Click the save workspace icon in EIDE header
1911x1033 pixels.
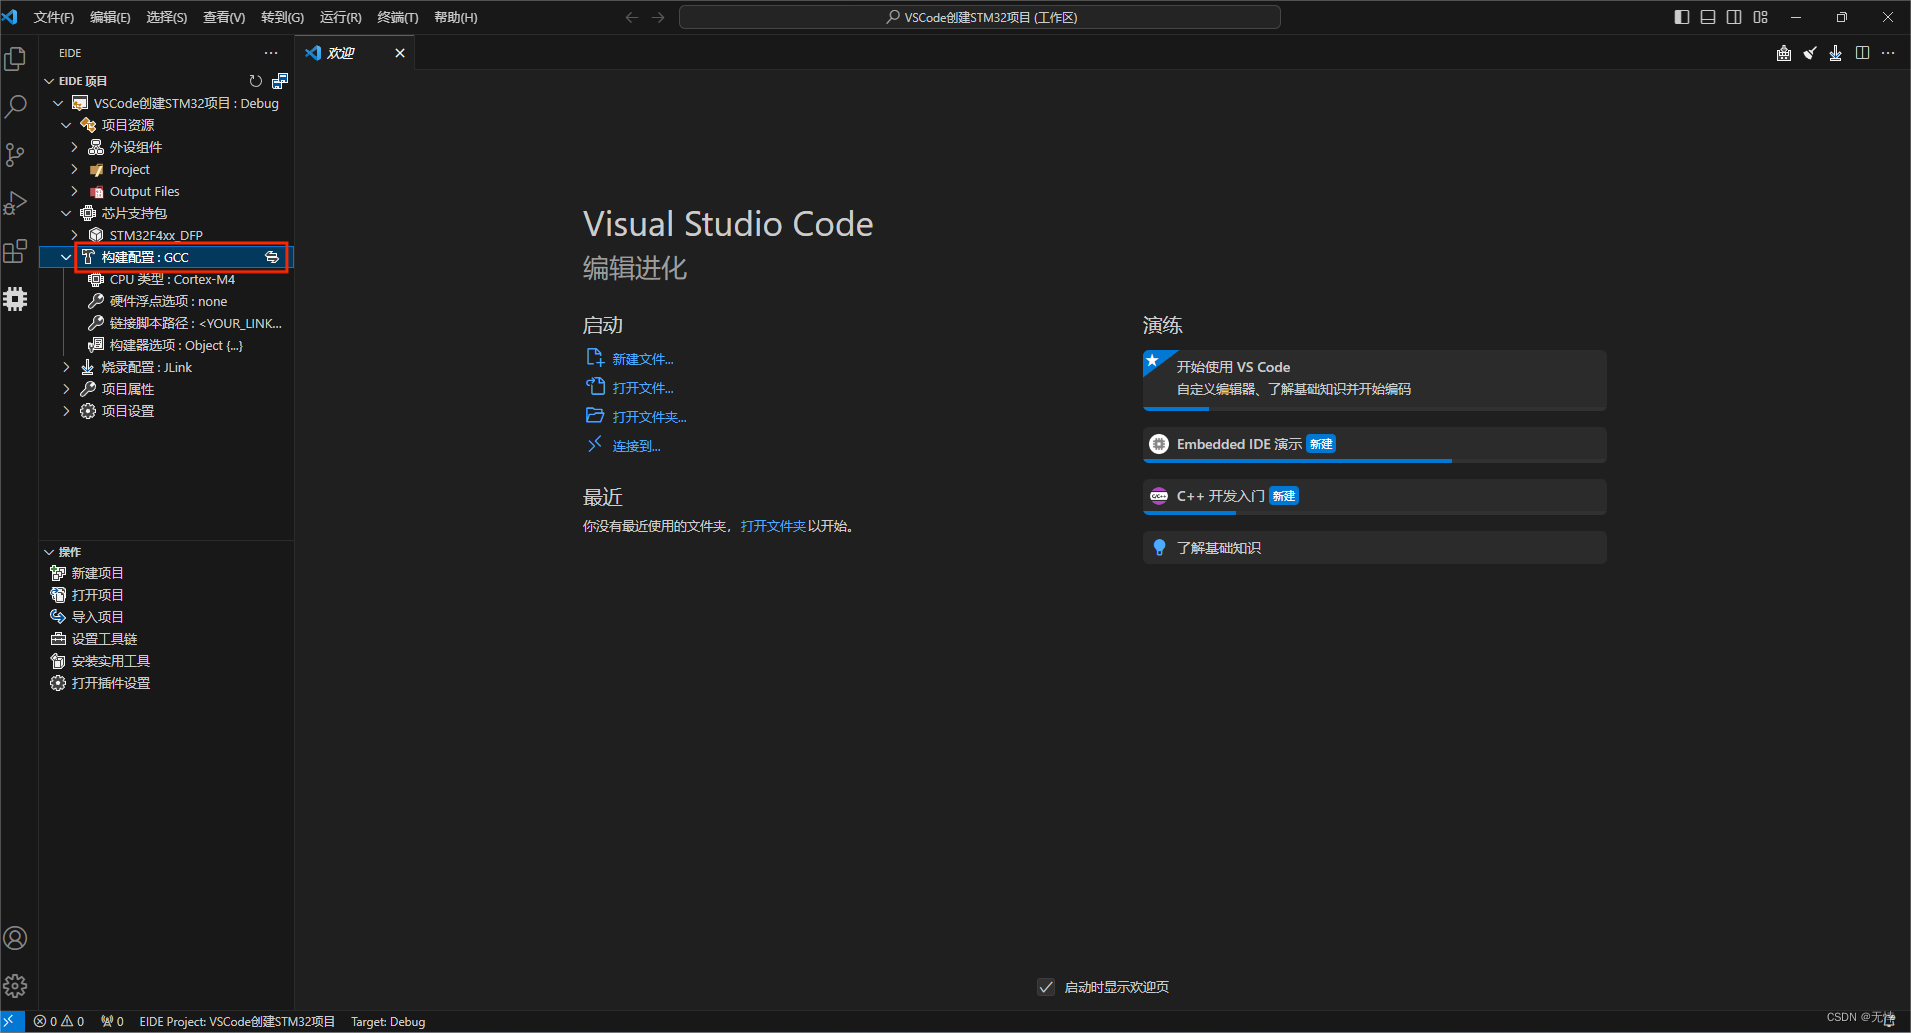click(x=280, y=81)
